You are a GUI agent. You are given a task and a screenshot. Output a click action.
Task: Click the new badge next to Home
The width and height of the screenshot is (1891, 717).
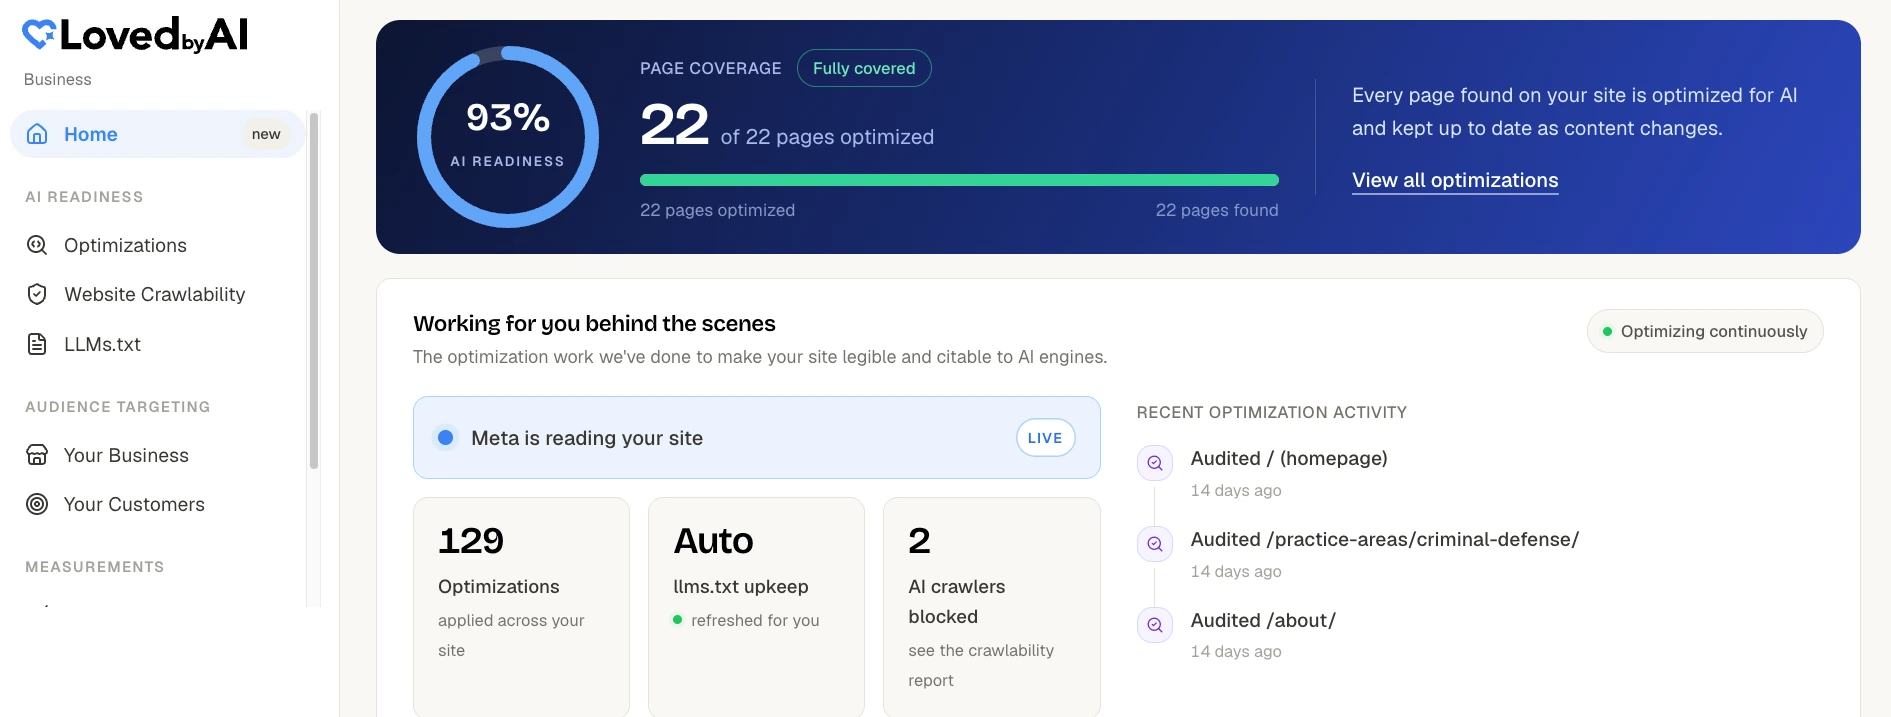click(266, 134)
